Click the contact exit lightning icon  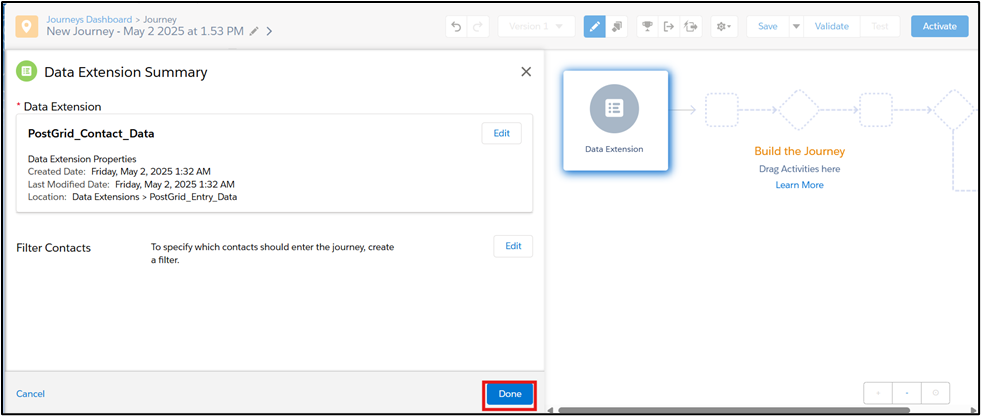(691, 27)
